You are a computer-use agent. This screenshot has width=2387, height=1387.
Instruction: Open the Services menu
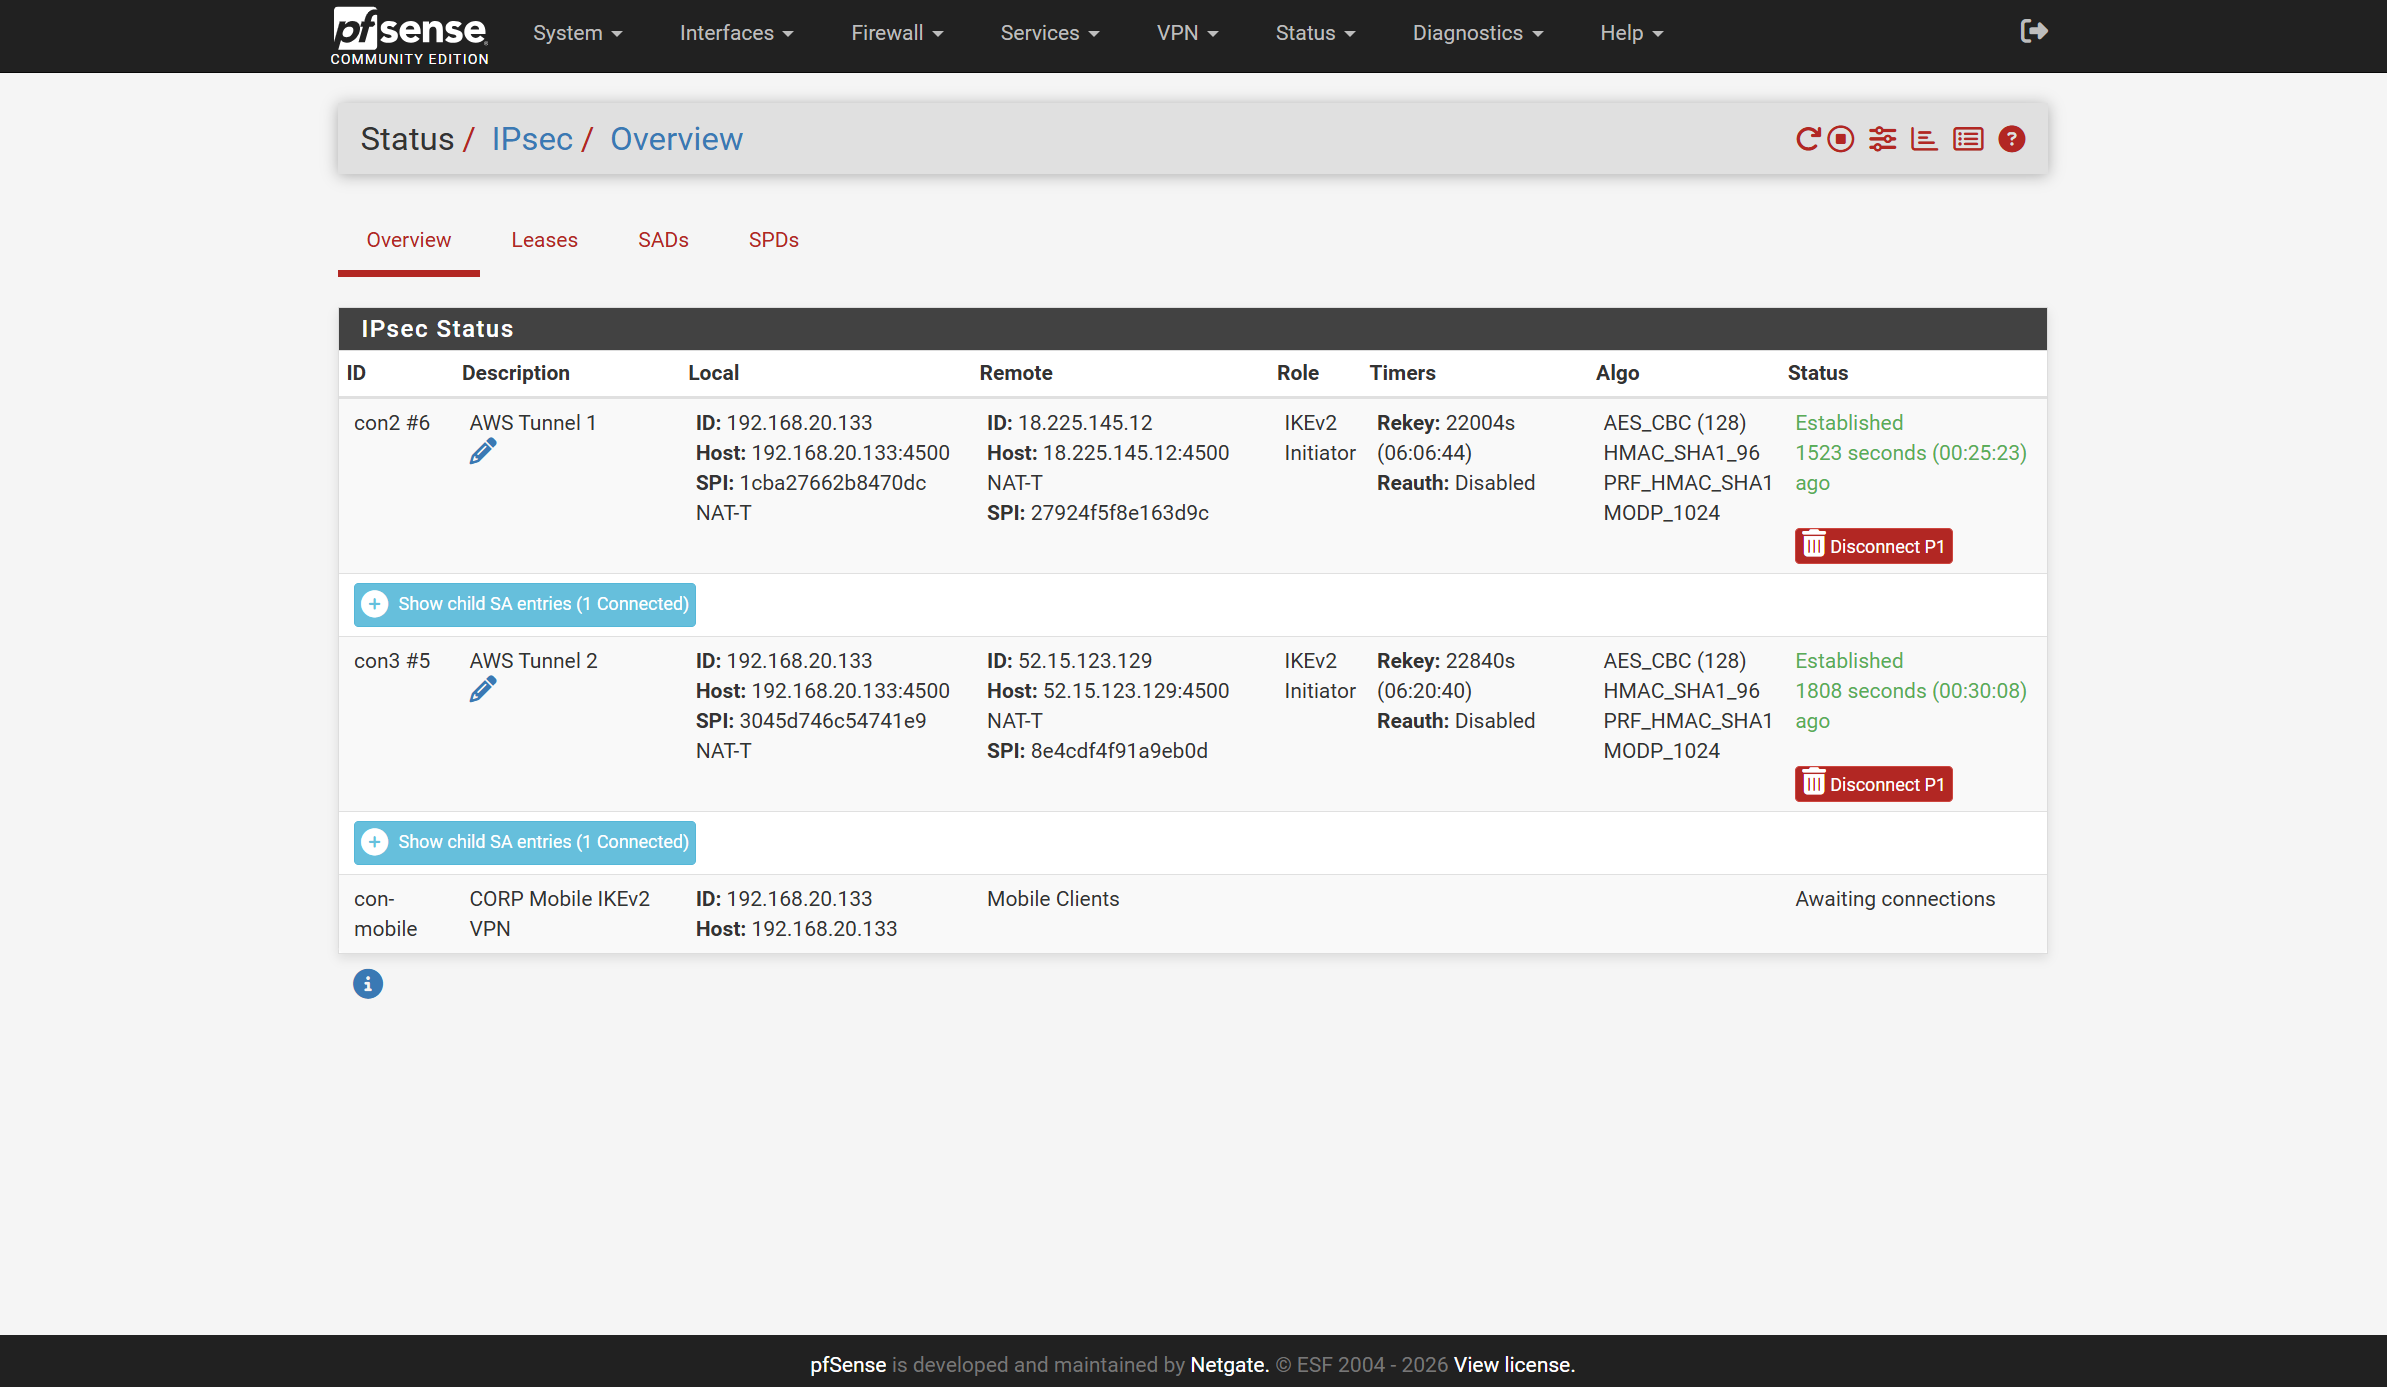tap(1049, 33)
